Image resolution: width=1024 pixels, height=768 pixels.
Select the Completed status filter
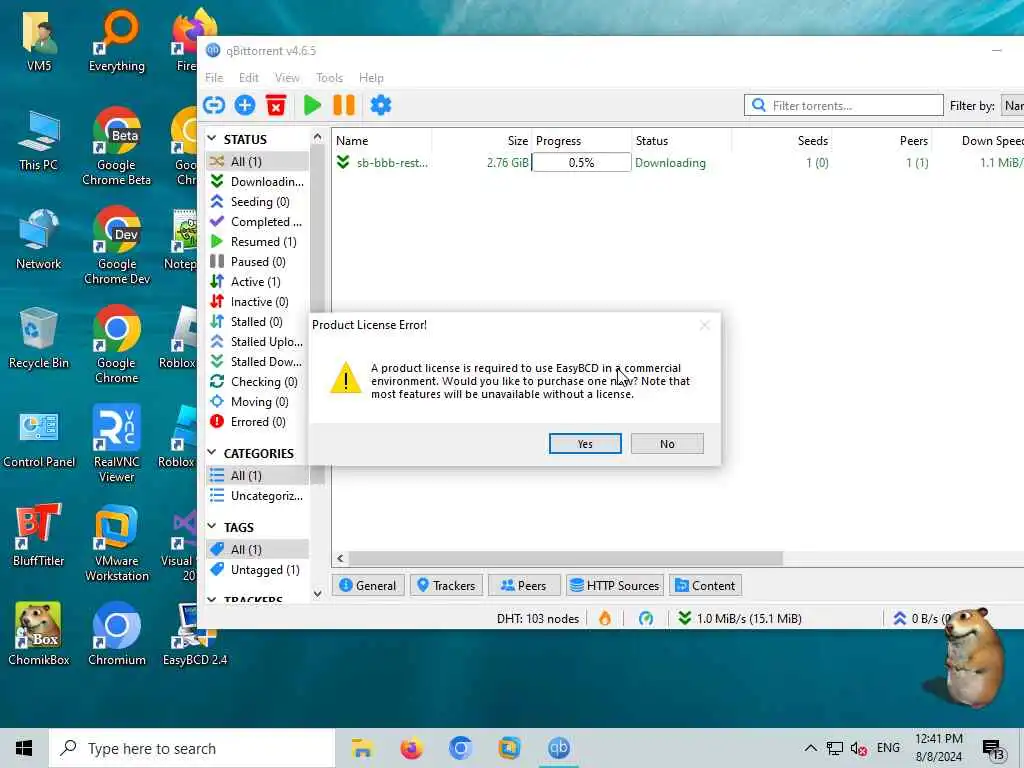[x=257, y=222]
